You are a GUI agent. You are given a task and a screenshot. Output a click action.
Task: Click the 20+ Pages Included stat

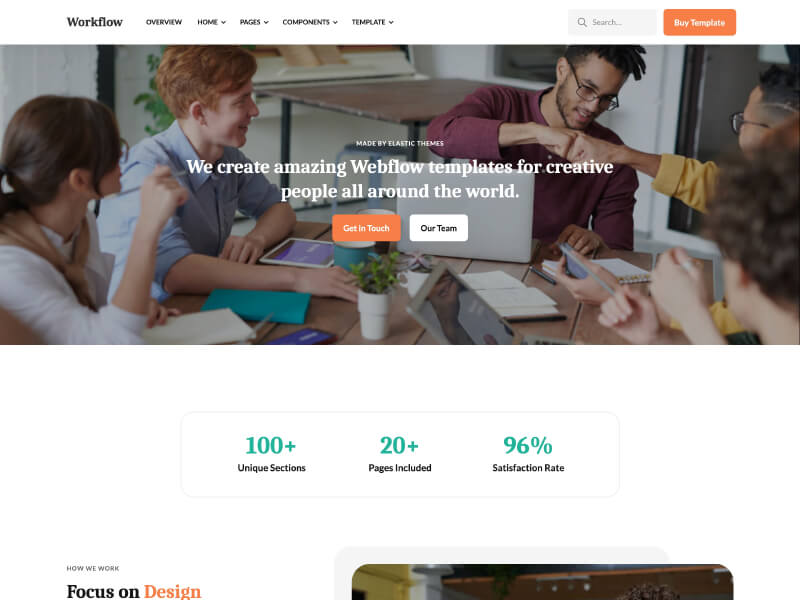coord(400,454)
